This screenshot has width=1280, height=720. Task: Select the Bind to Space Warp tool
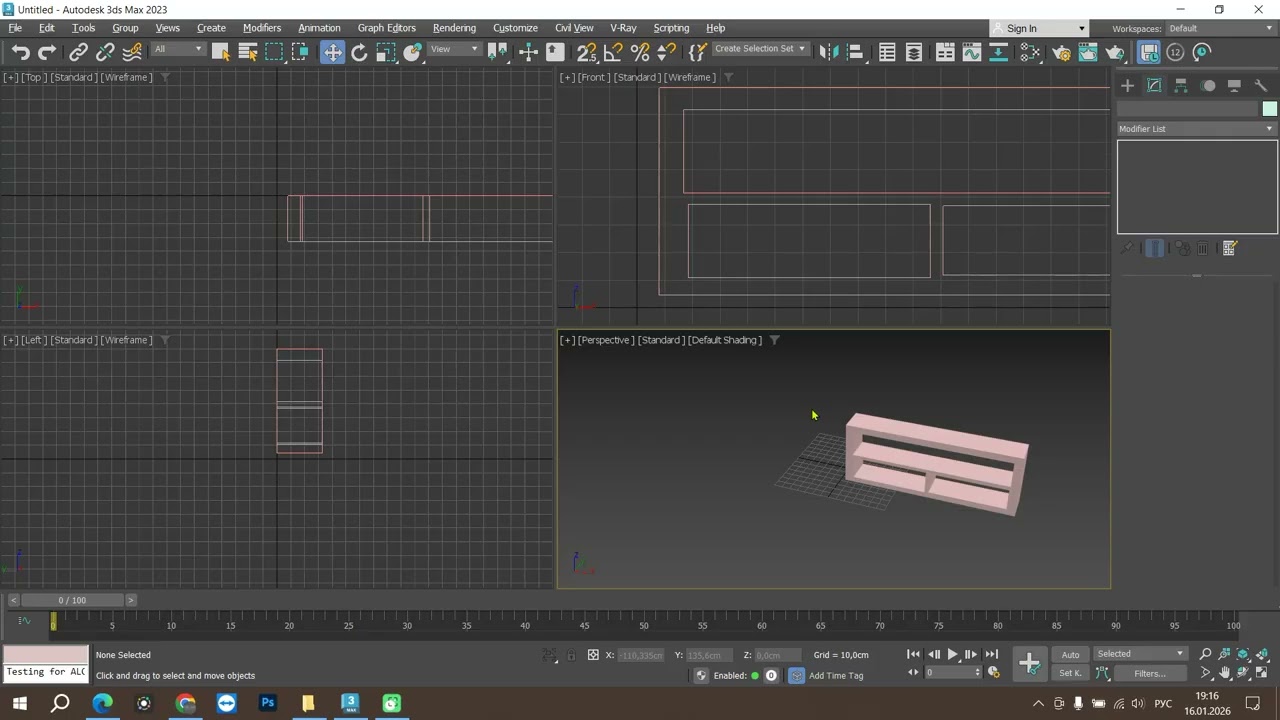click(x=132, y=52)
